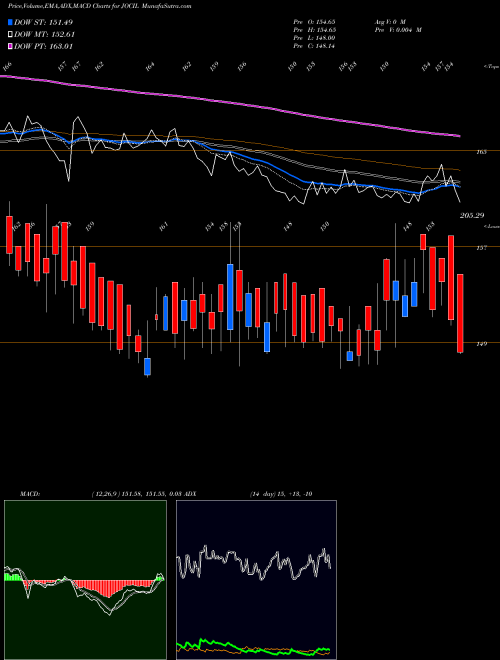Click the 'Pre V: 0.004 M' text
This screenshot has width=500, height=660.
point(398,30)
